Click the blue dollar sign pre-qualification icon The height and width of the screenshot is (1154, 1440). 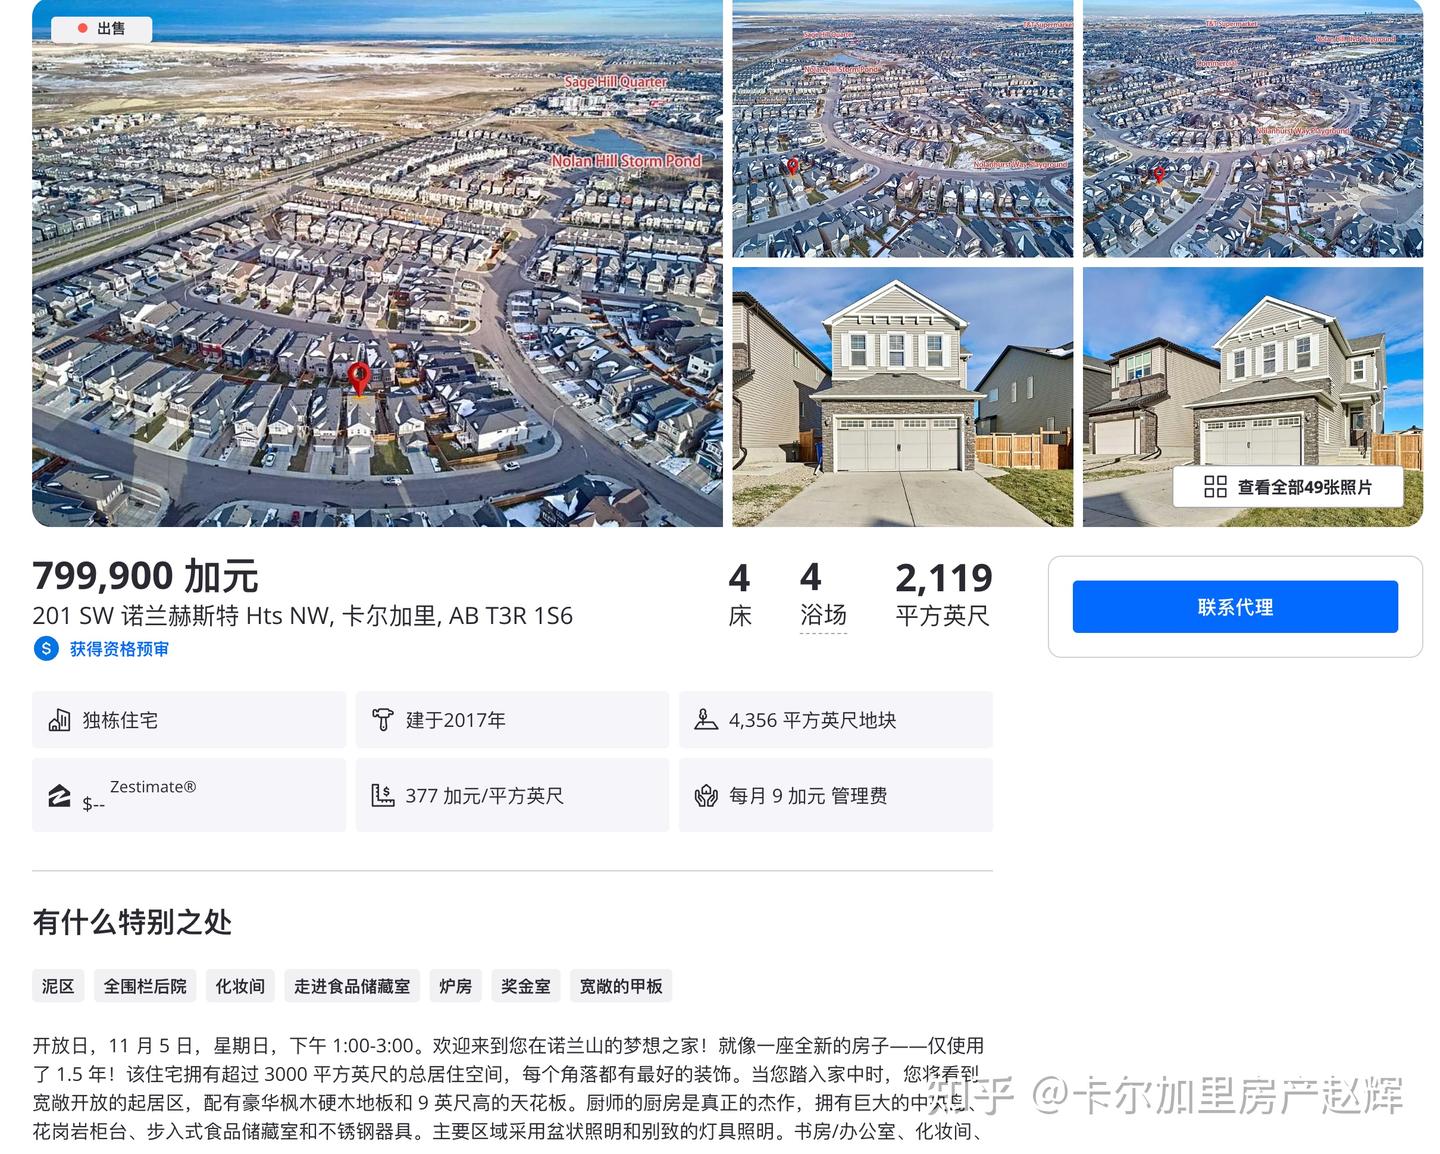(x=46, y=648)
